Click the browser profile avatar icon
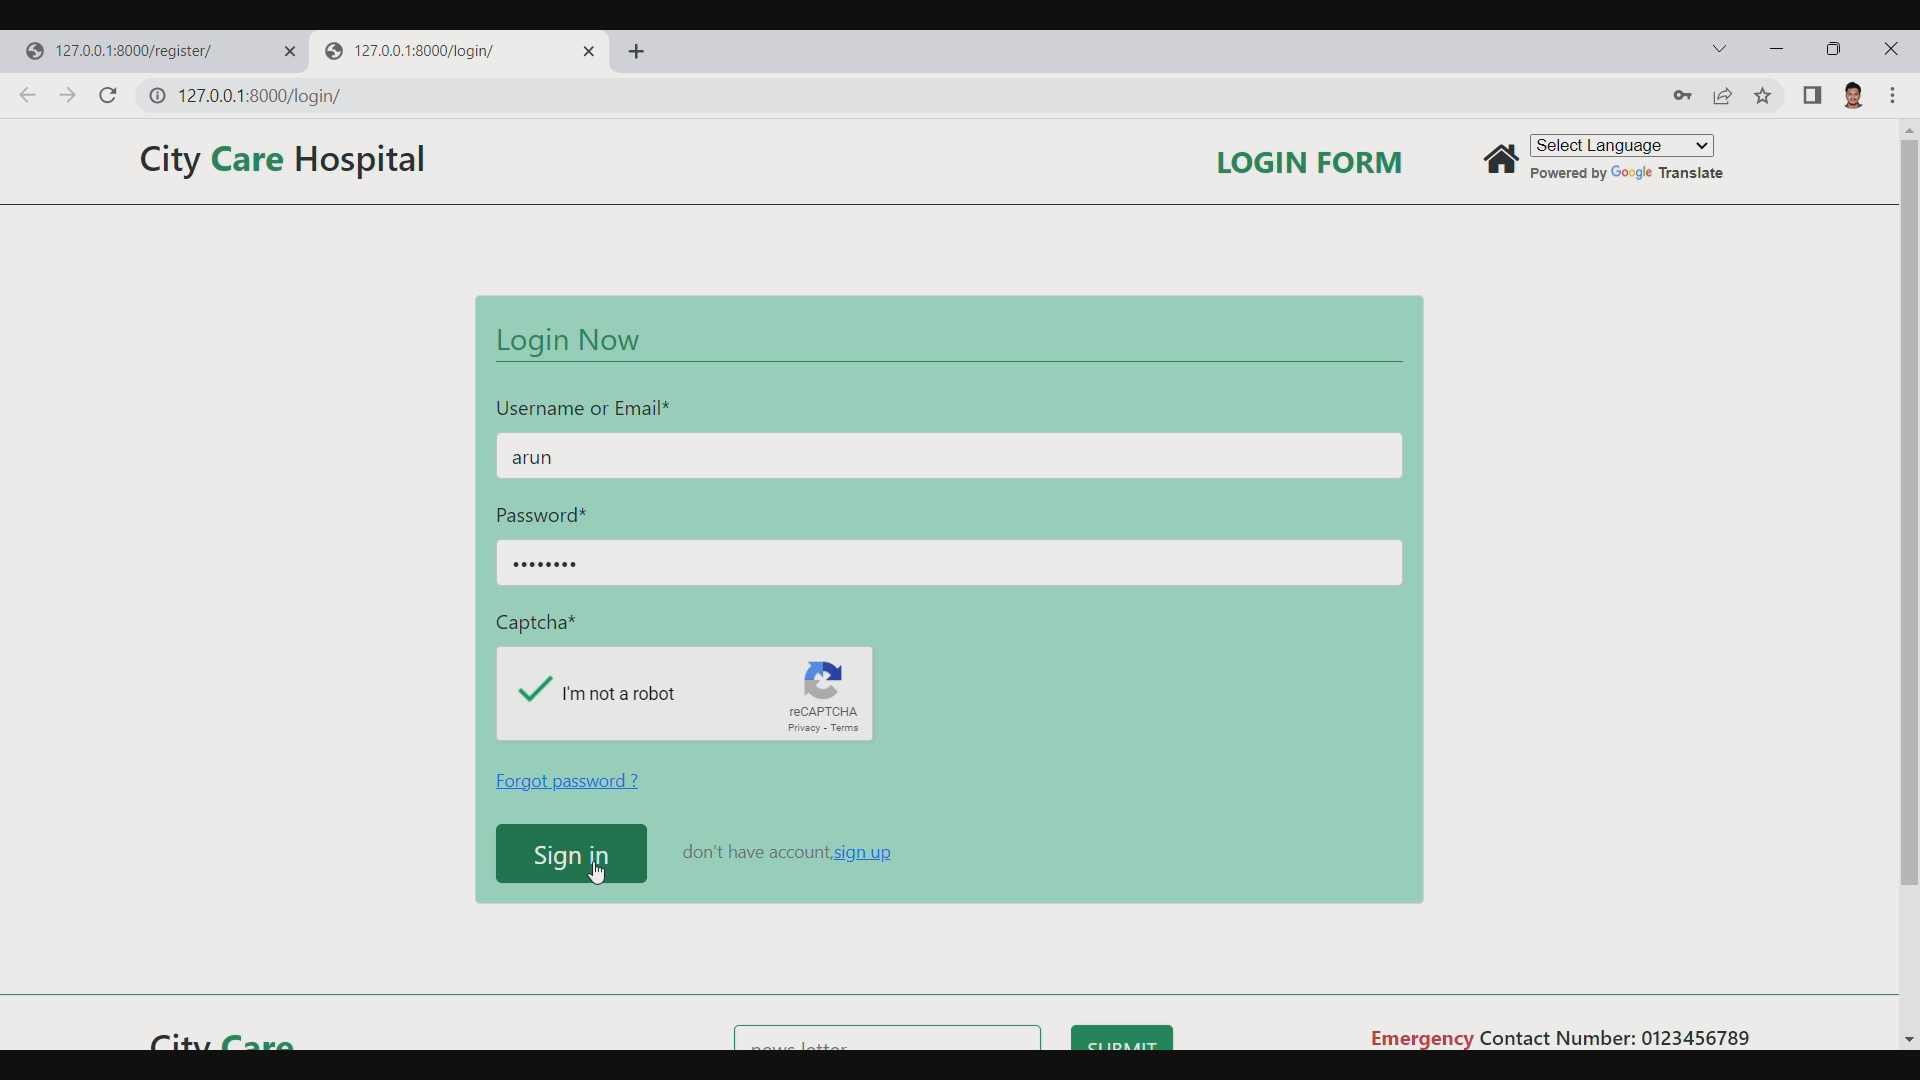This screenshot has height=1080, width=1920. click(x=1855, y=96)
